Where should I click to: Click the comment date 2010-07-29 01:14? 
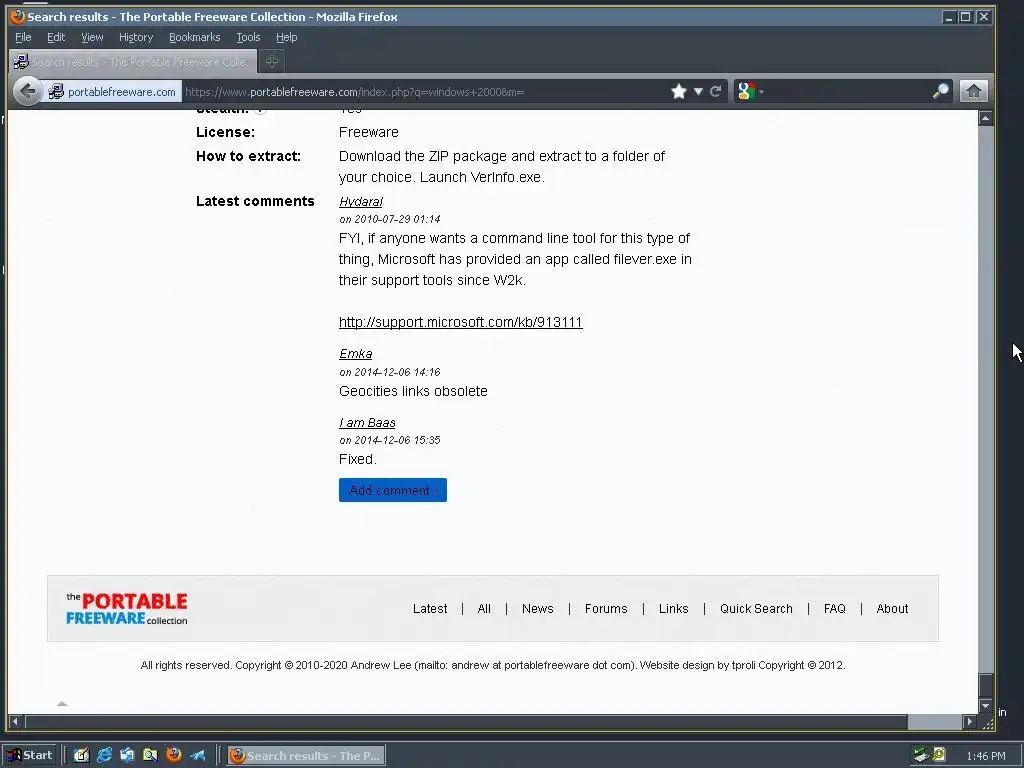pos(389,219)
